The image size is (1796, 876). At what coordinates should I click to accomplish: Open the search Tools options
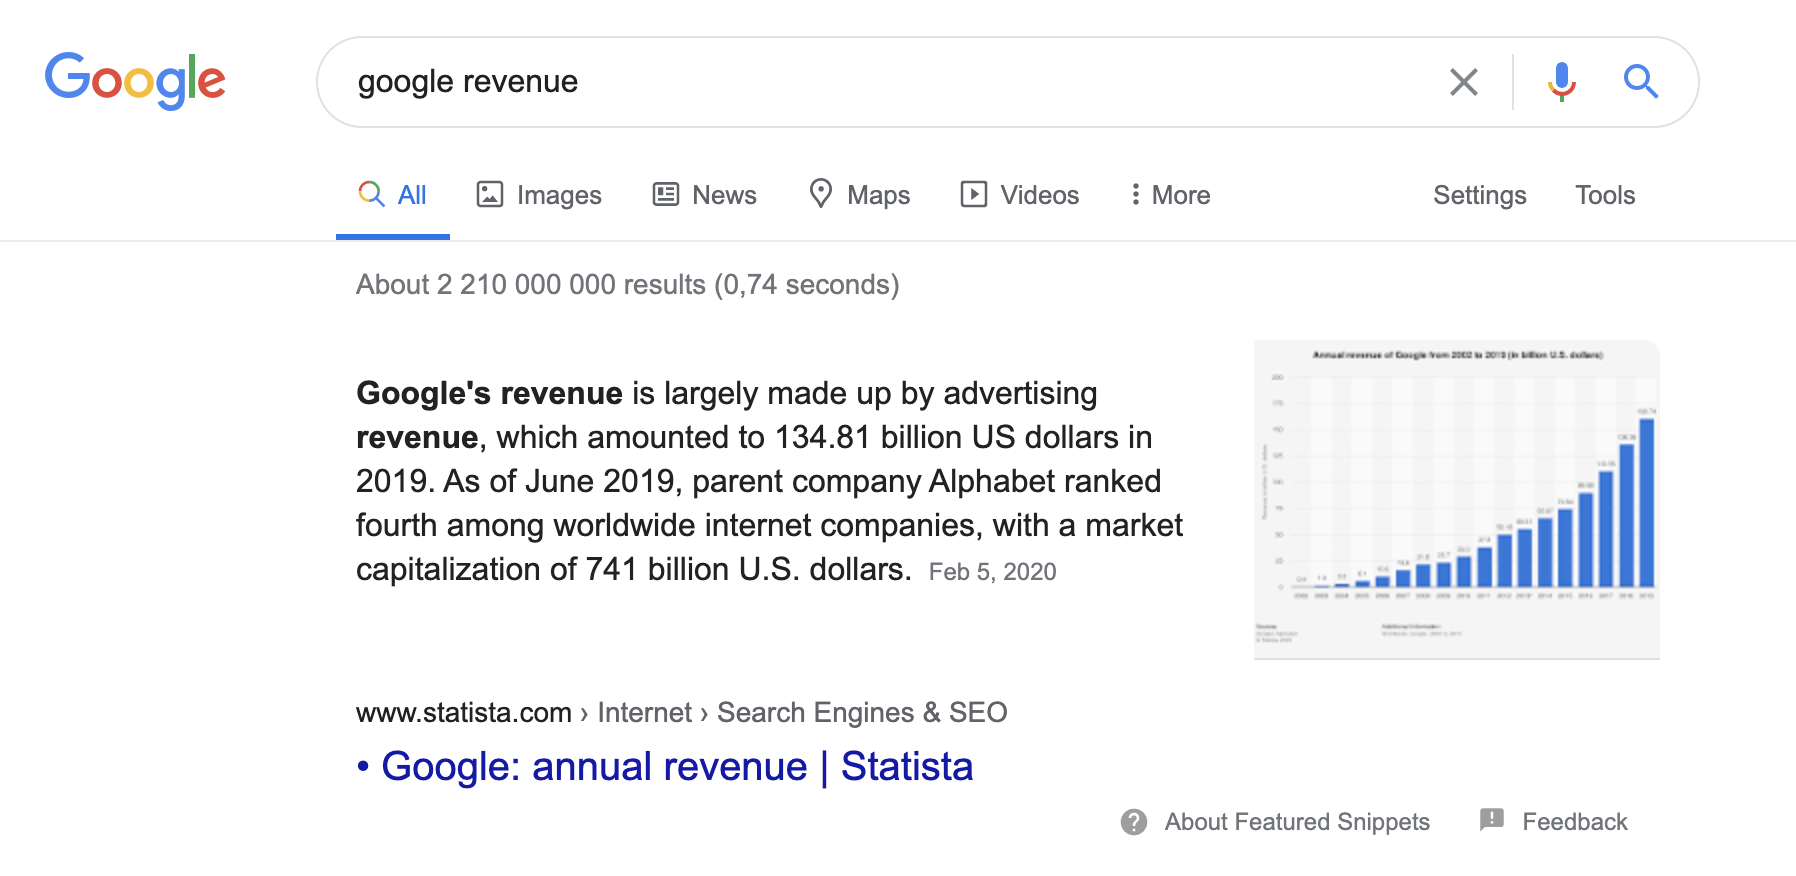click(1605, 195)
